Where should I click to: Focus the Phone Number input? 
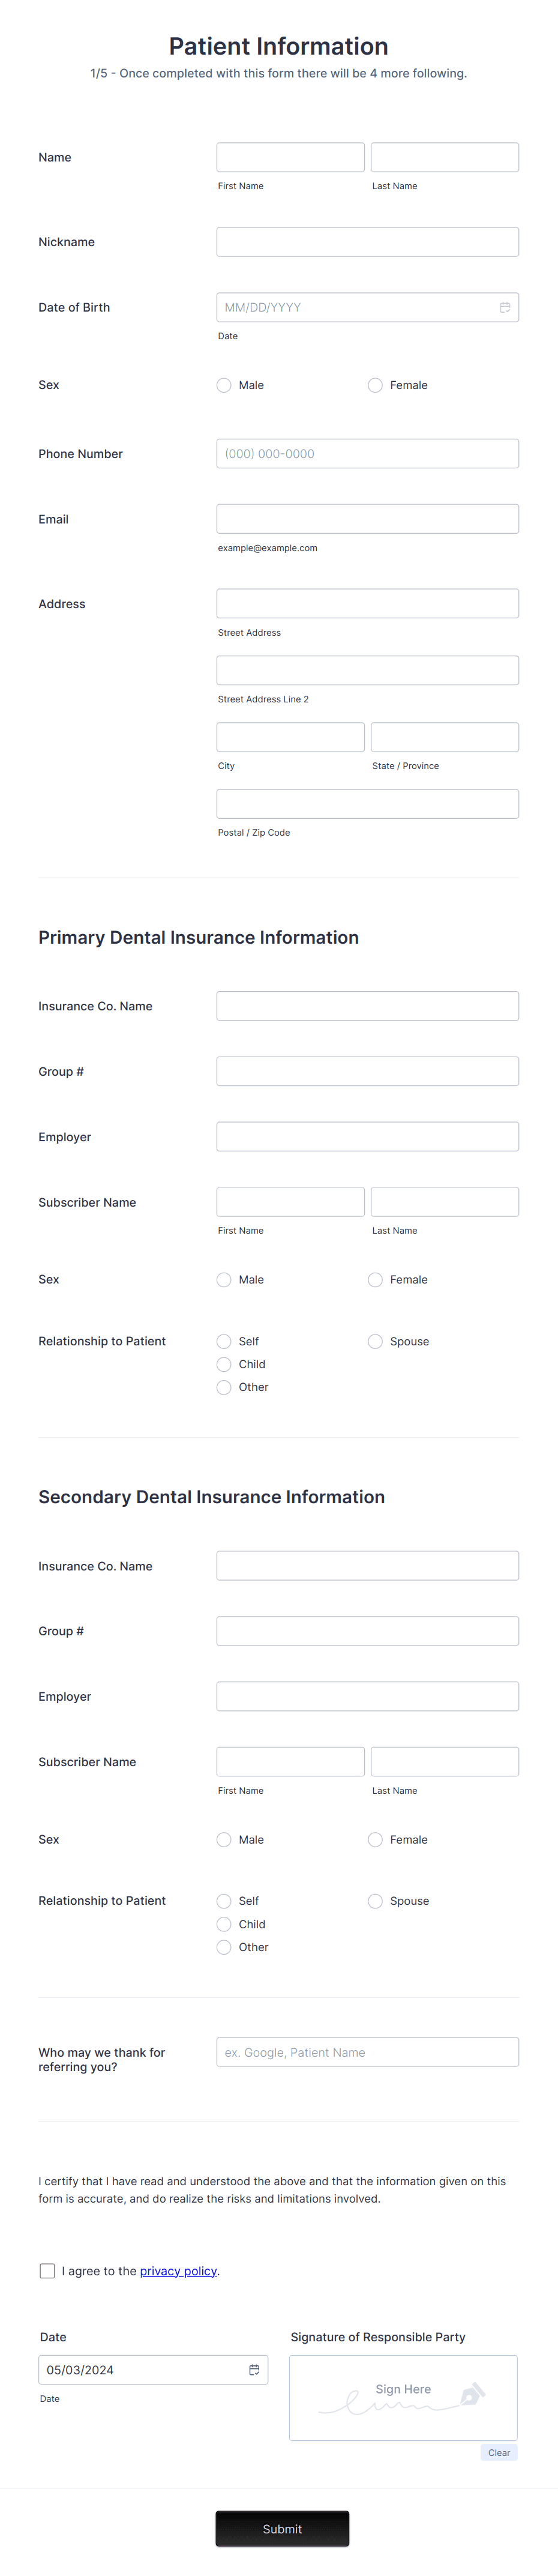point(367,453)
